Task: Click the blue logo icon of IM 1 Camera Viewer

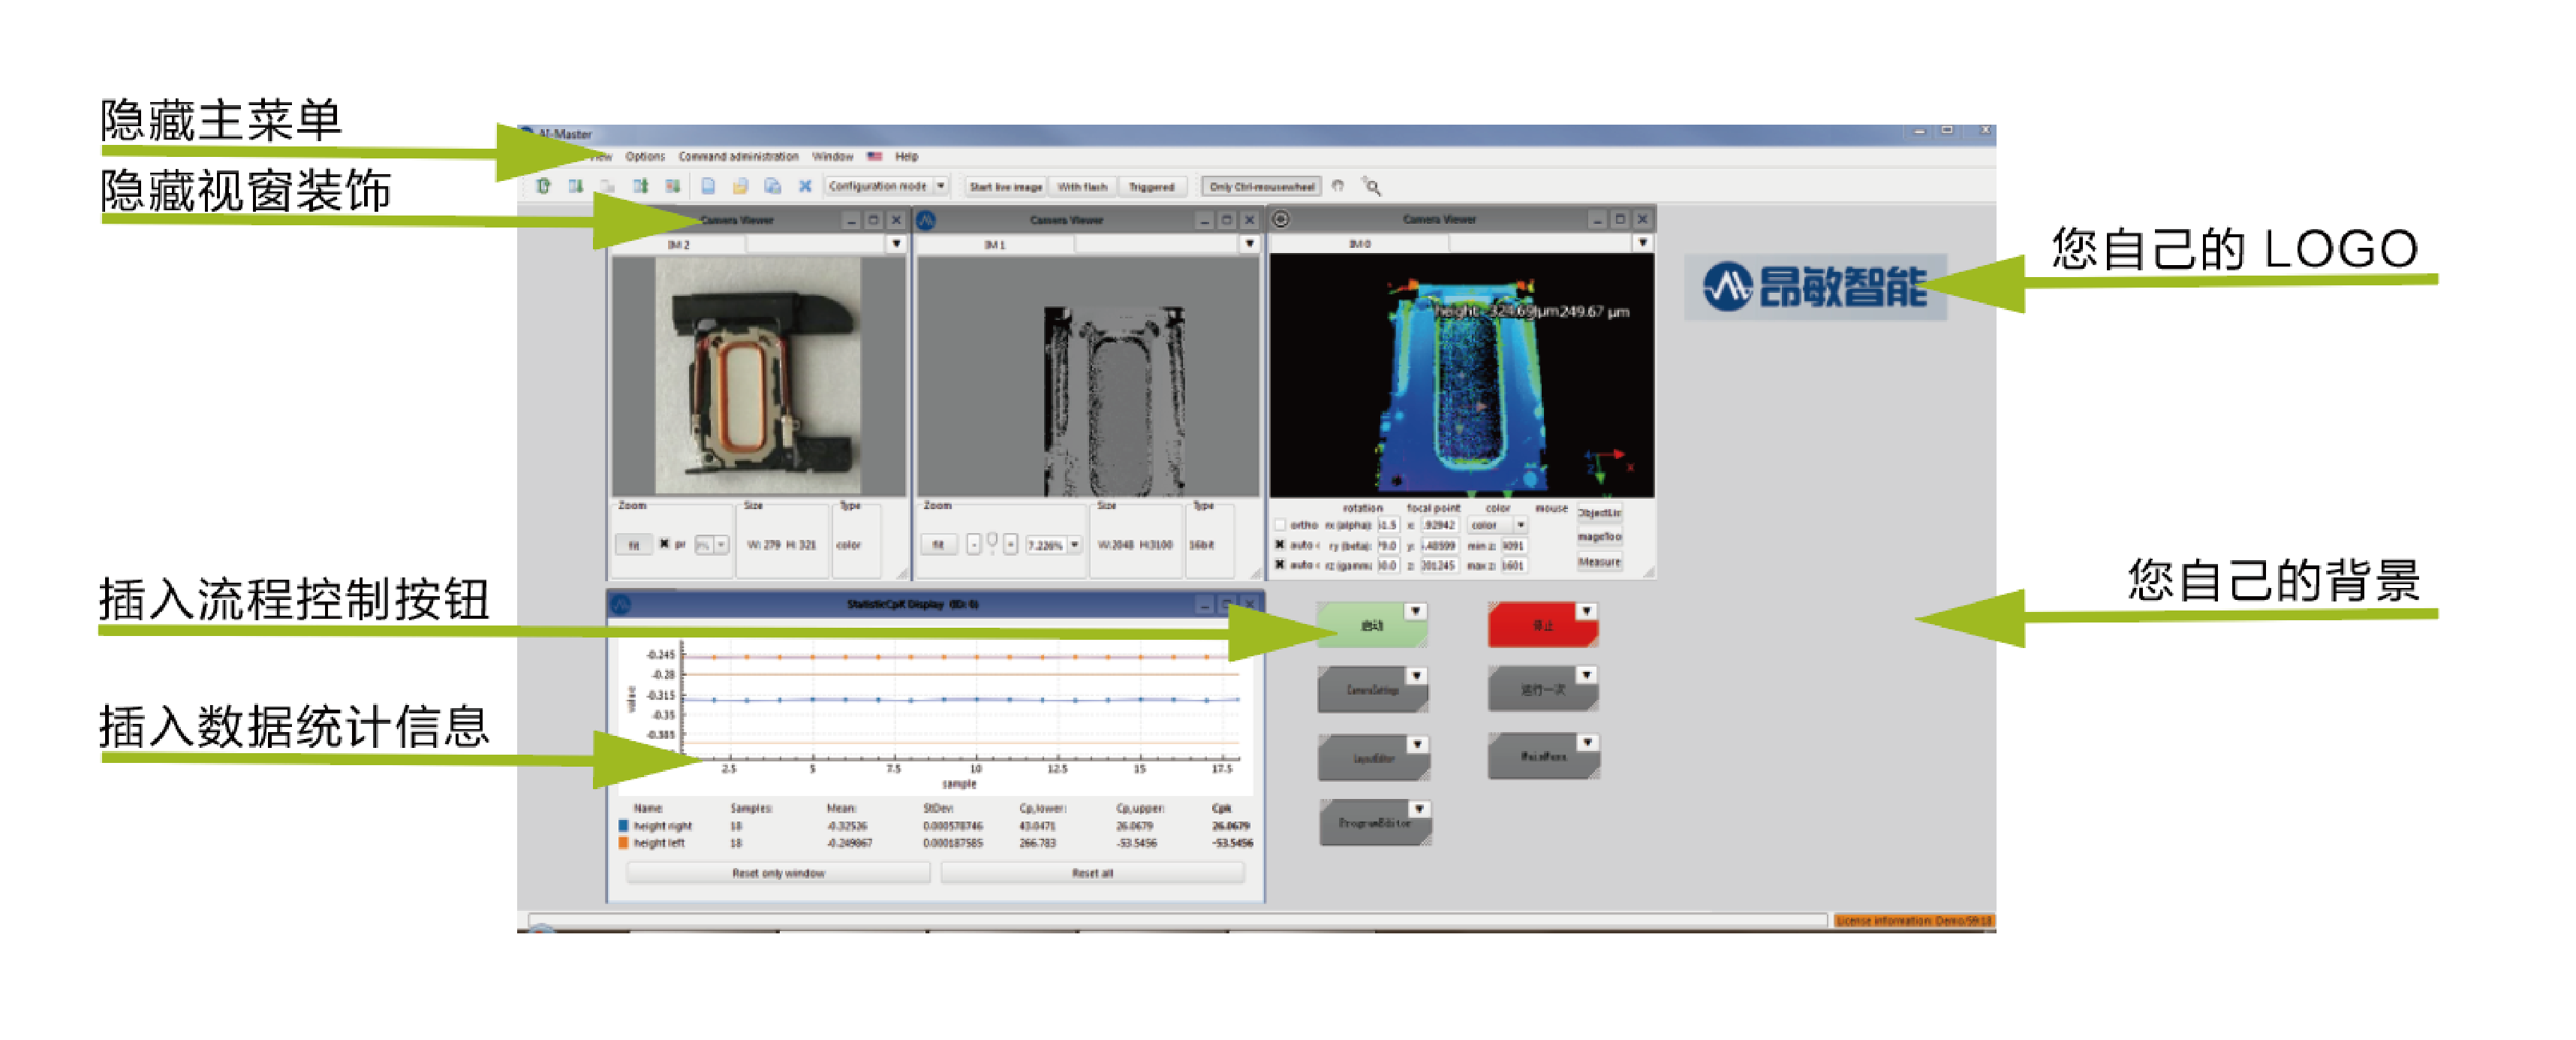Action: [x=926, y=219]
